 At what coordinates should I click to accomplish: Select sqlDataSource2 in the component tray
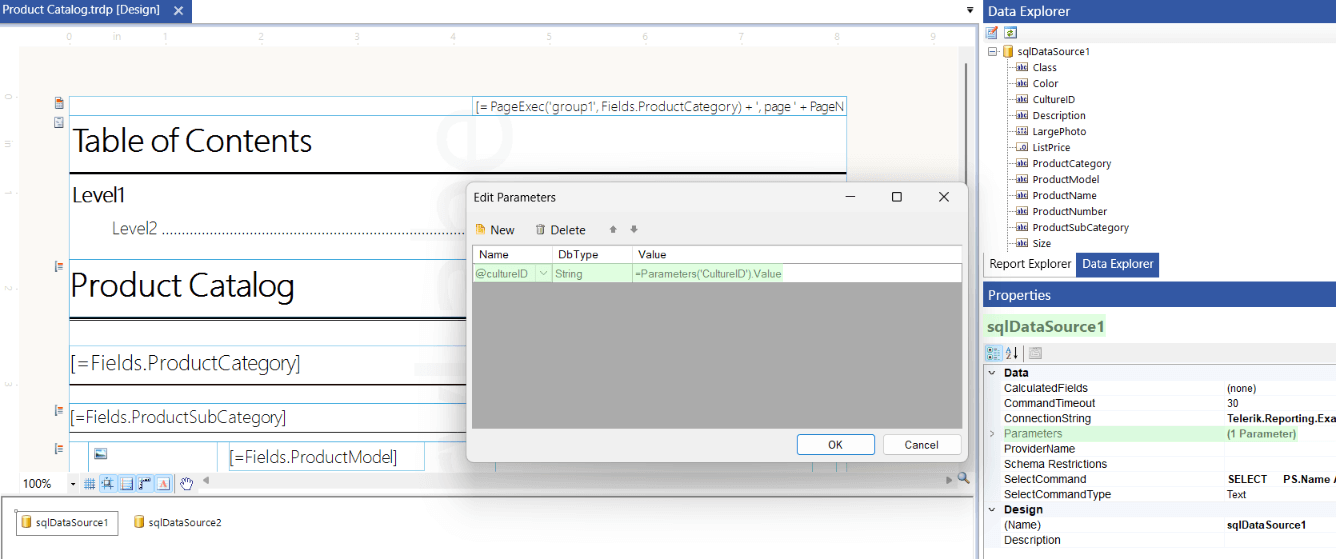click(x=178, y=522)
